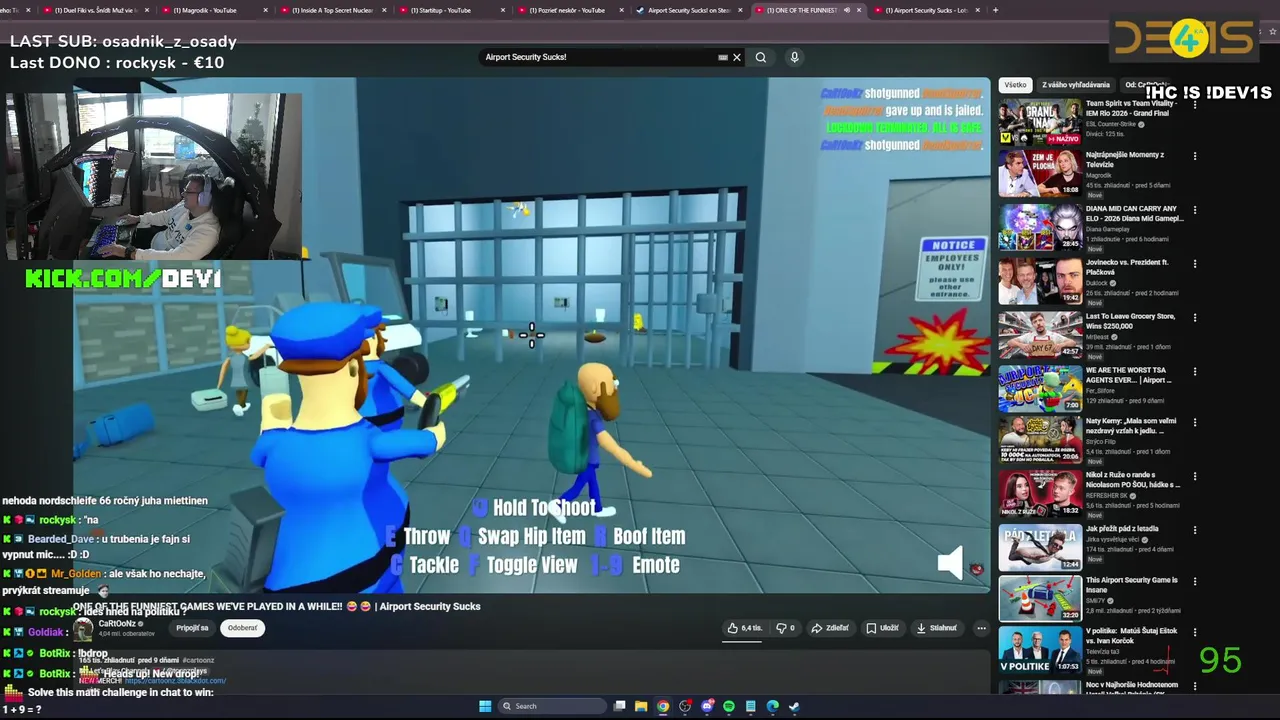Open CaRtOoNz channel avatar

click(x=84, y=628)
